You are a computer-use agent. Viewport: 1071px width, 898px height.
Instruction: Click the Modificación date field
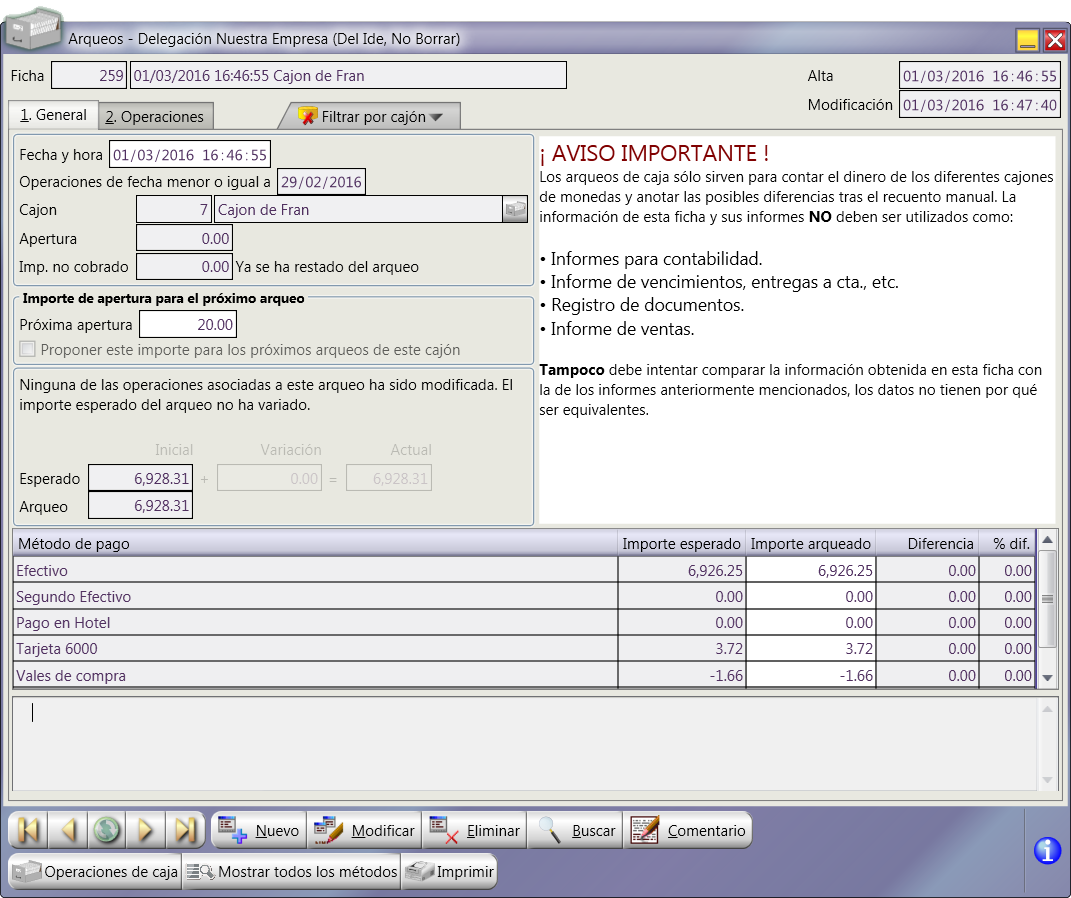979,104
